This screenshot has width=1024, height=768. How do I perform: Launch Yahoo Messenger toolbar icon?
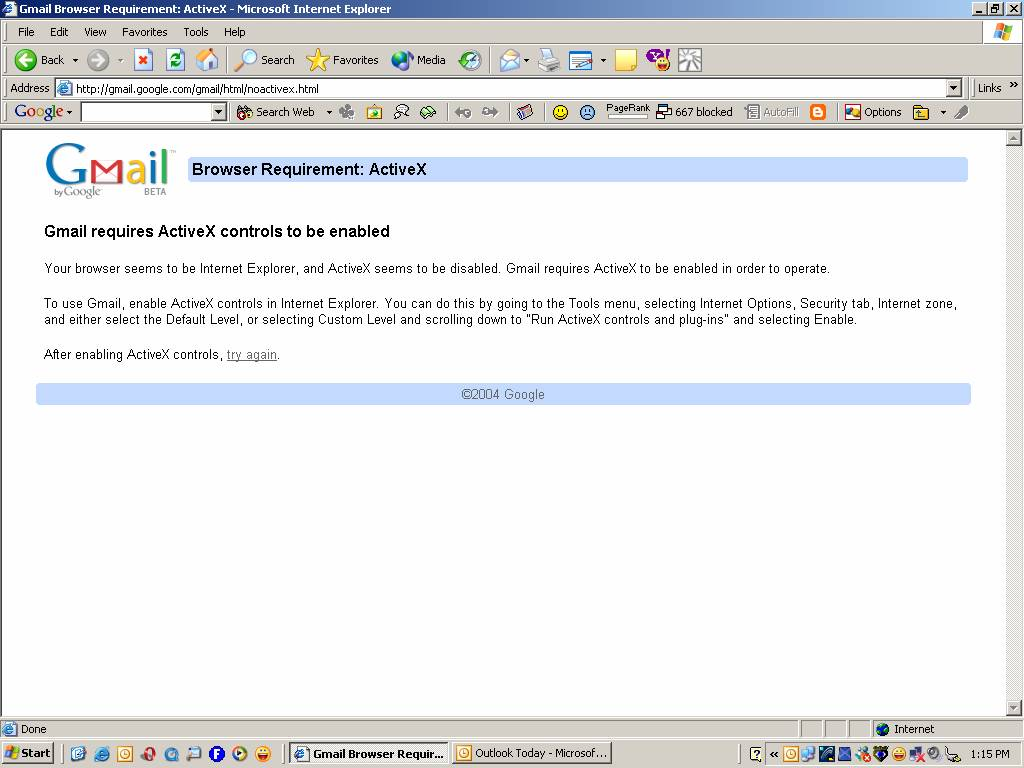point(658,60)
